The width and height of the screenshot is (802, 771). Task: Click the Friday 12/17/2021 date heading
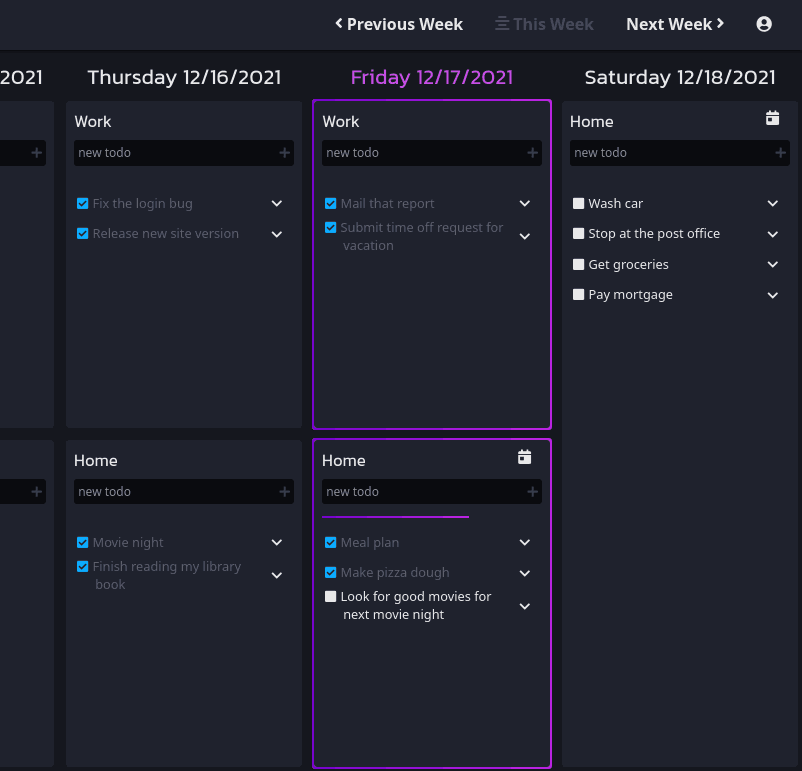431,77
